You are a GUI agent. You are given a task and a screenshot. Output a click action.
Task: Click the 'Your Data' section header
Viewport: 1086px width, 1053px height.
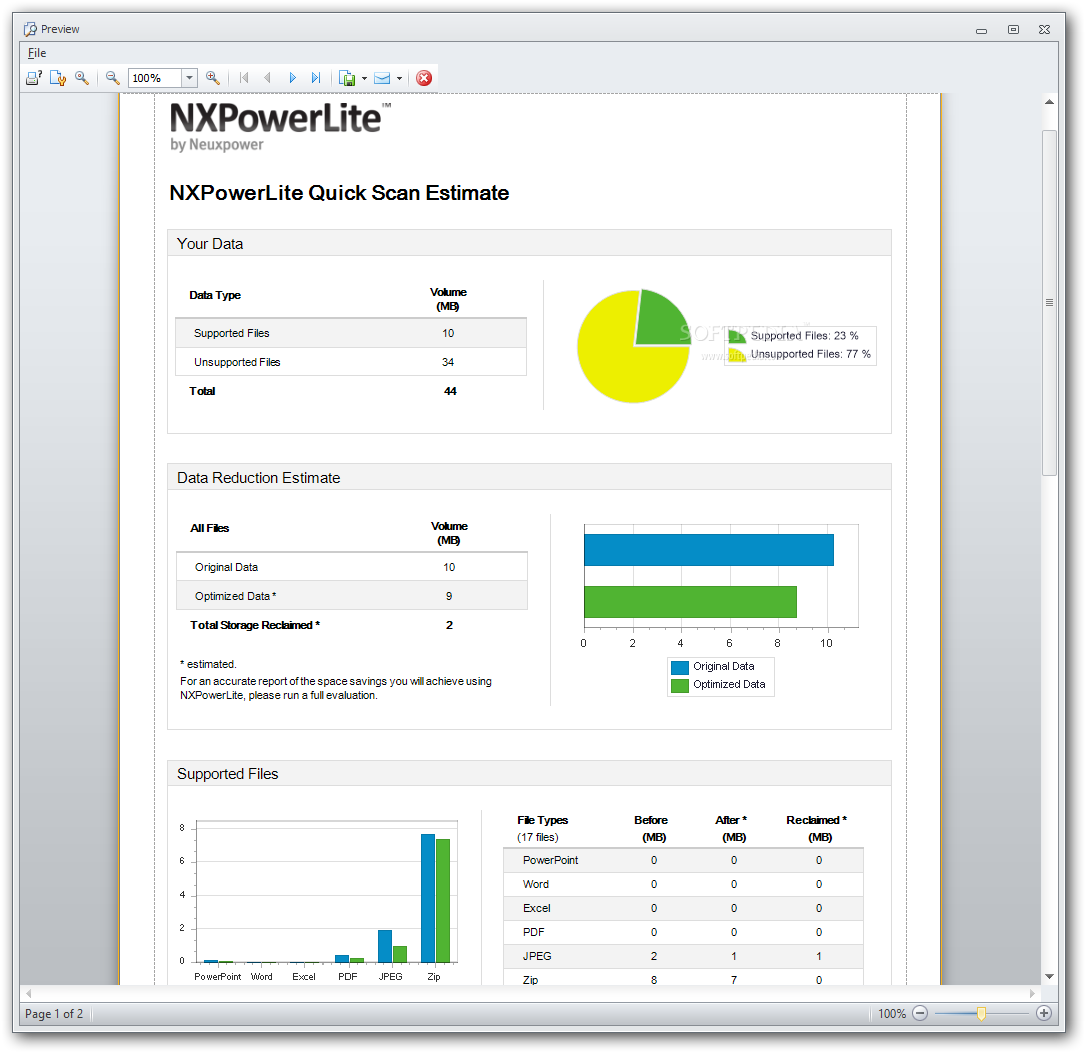coord(529,243)
